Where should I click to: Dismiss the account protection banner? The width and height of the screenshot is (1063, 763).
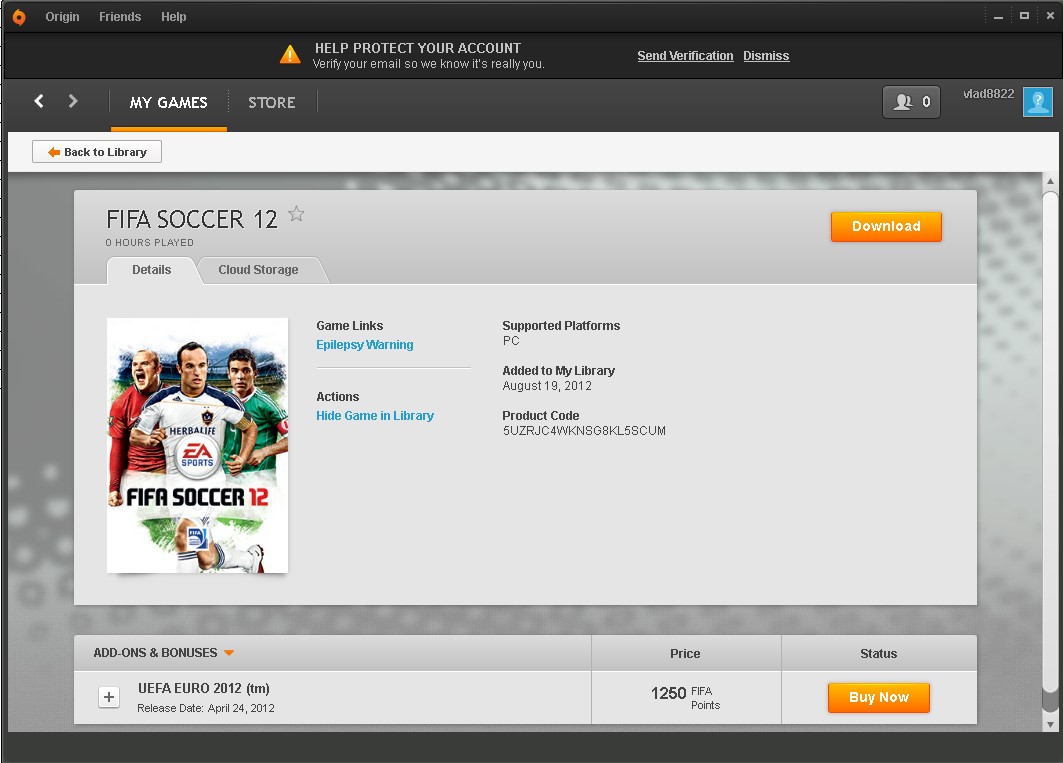coord(766,56)
